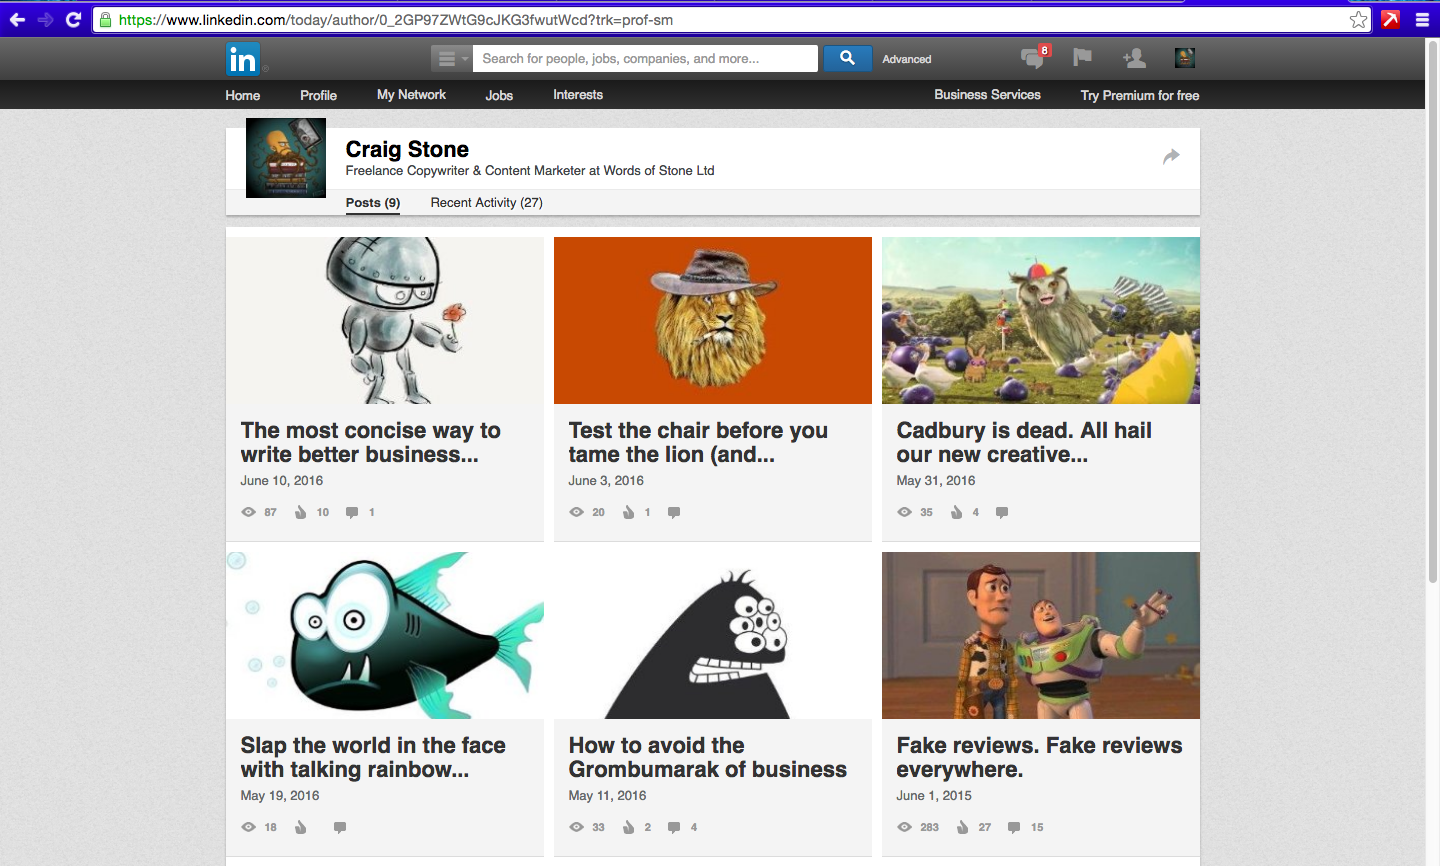This screenshot has height=866, width=1440.
Task: Click comment icon on Test the chair post
Action: (x=674, y=512)
